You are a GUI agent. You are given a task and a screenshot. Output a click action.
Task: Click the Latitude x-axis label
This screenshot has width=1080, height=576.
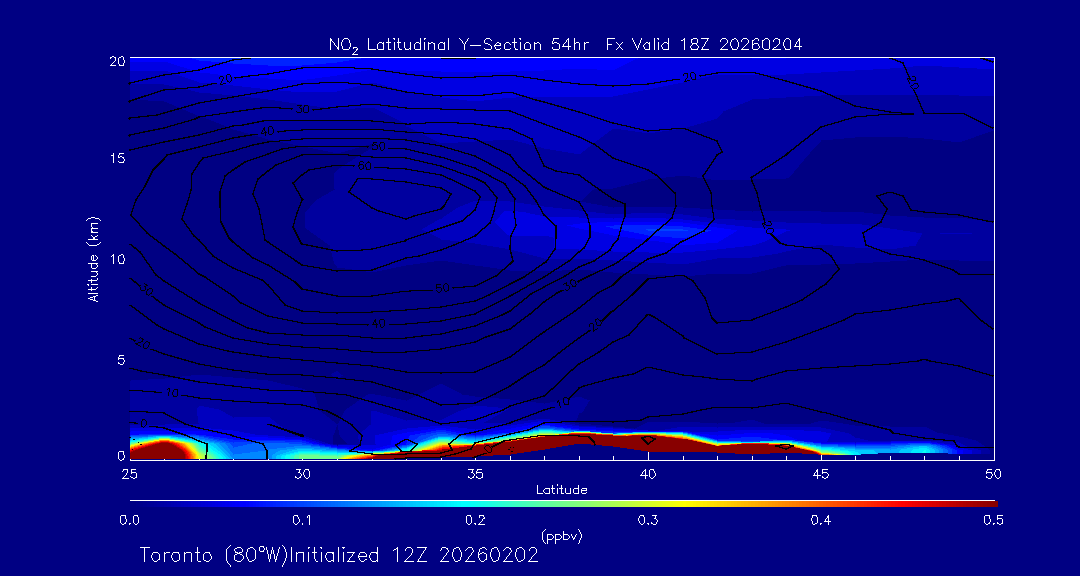[561, 490]
